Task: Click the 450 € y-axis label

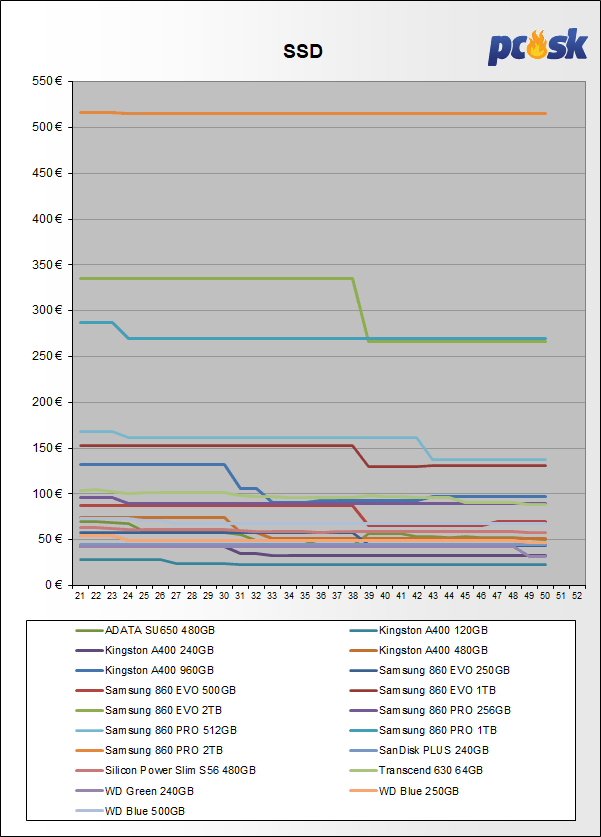Action: click(47, 173)
